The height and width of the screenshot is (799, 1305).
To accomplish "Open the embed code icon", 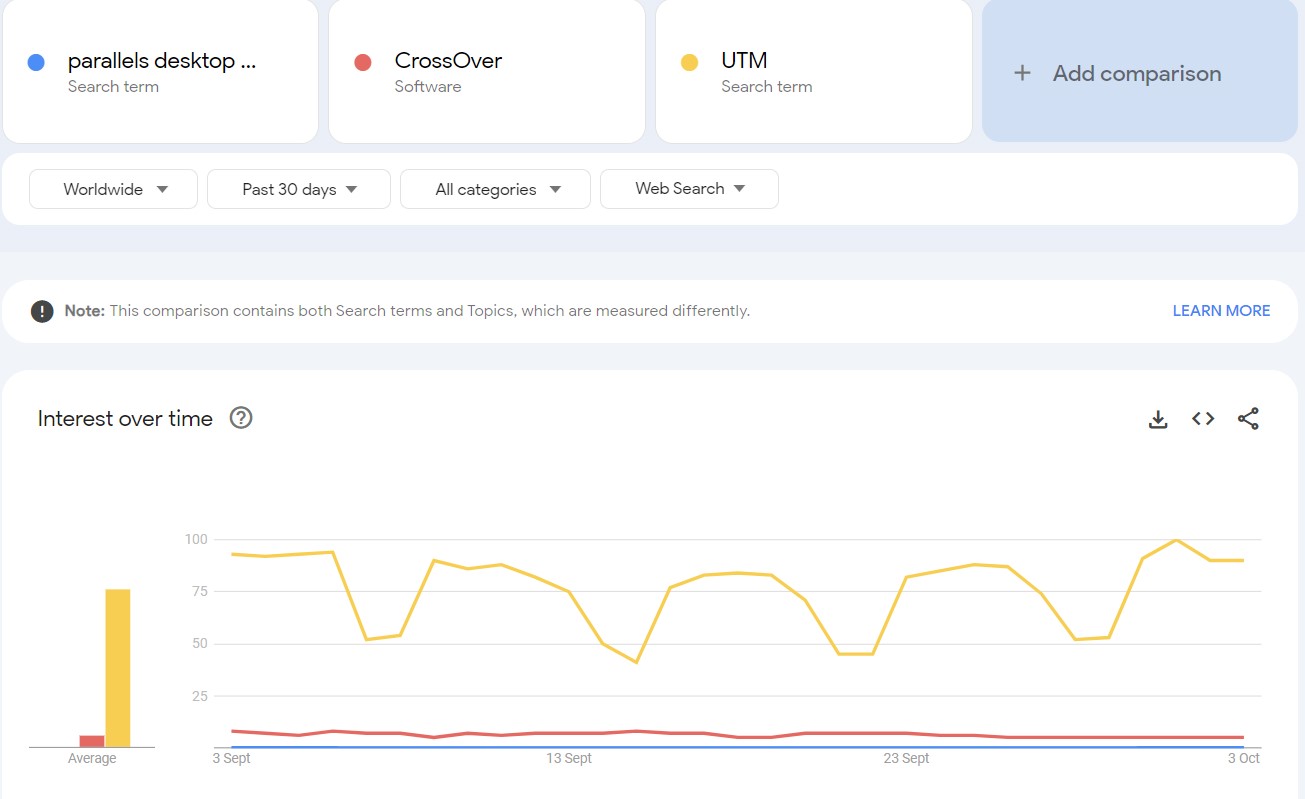I will 1203,419.
